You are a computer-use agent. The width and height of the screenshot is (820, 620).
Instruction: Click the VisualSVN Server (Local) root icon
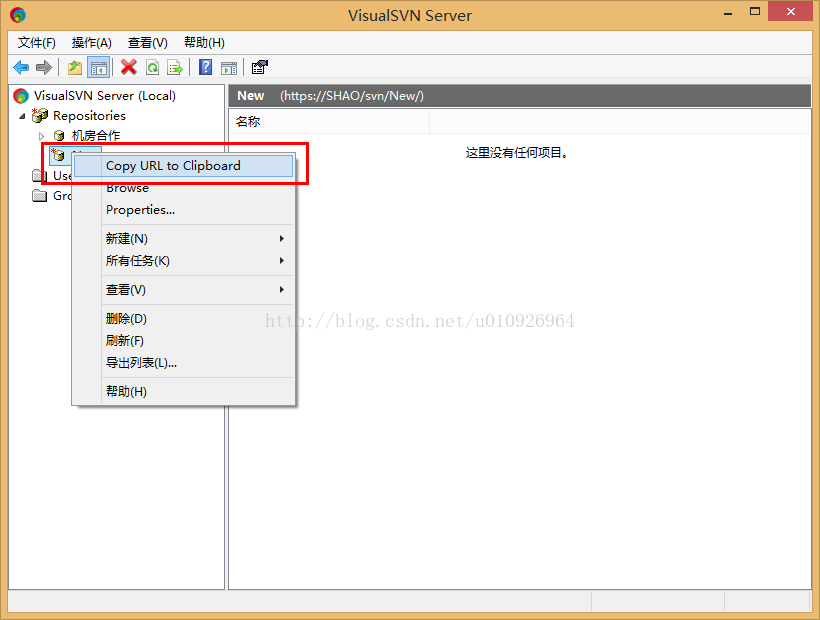pyautogui.click(x=21, y=96)
